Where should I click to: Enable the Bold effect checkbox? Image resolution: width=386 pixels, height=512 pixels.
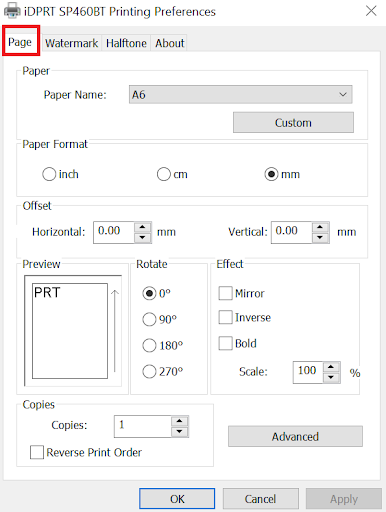point(225,343)
